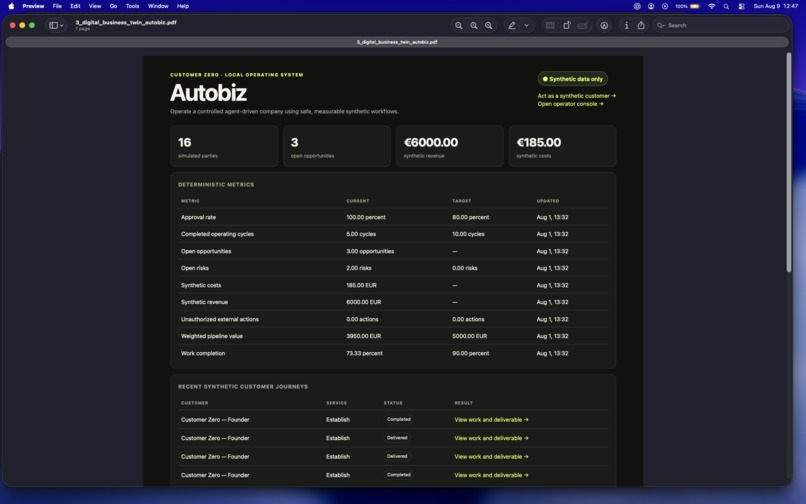
Task: Click 'Completed operating cycles' metric label
Action: pyautogui.click(x=217, y=234)
